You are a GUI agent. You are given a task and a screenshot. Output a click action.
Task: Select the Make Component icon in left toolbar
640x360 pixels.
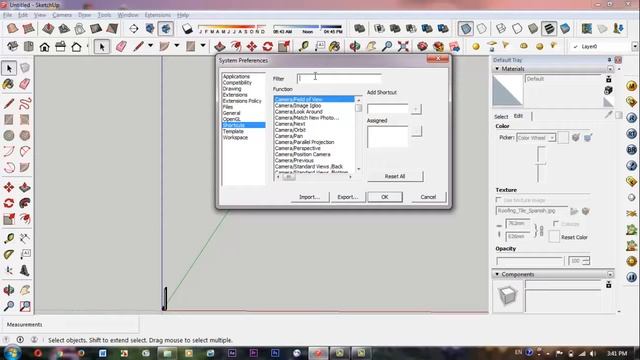25,68
